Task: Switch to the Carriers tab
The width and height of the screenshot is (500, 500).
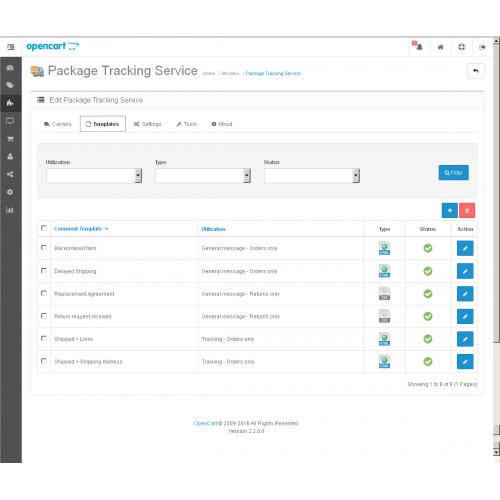Action: pyautogui.click(x=58, y=124)
